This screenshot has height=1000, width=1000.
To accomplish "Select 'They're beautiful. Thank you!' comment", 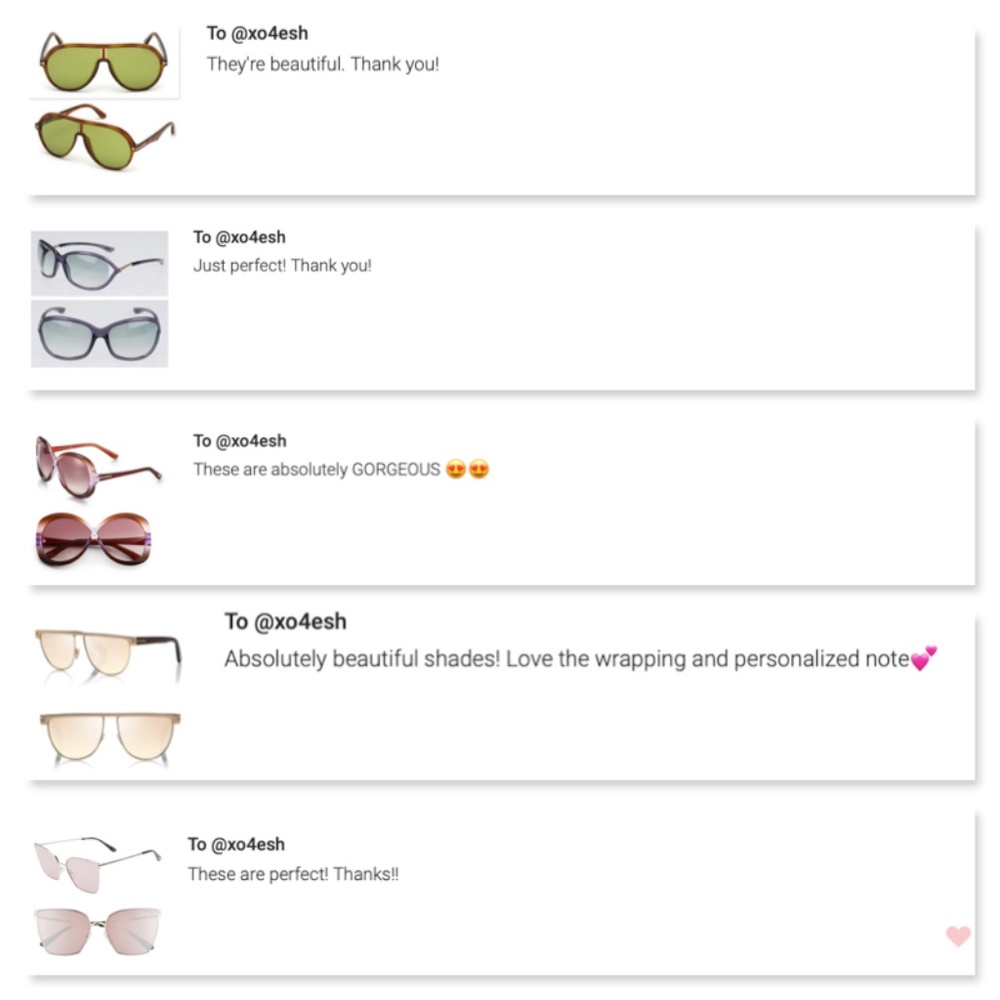I will (322, 64).
